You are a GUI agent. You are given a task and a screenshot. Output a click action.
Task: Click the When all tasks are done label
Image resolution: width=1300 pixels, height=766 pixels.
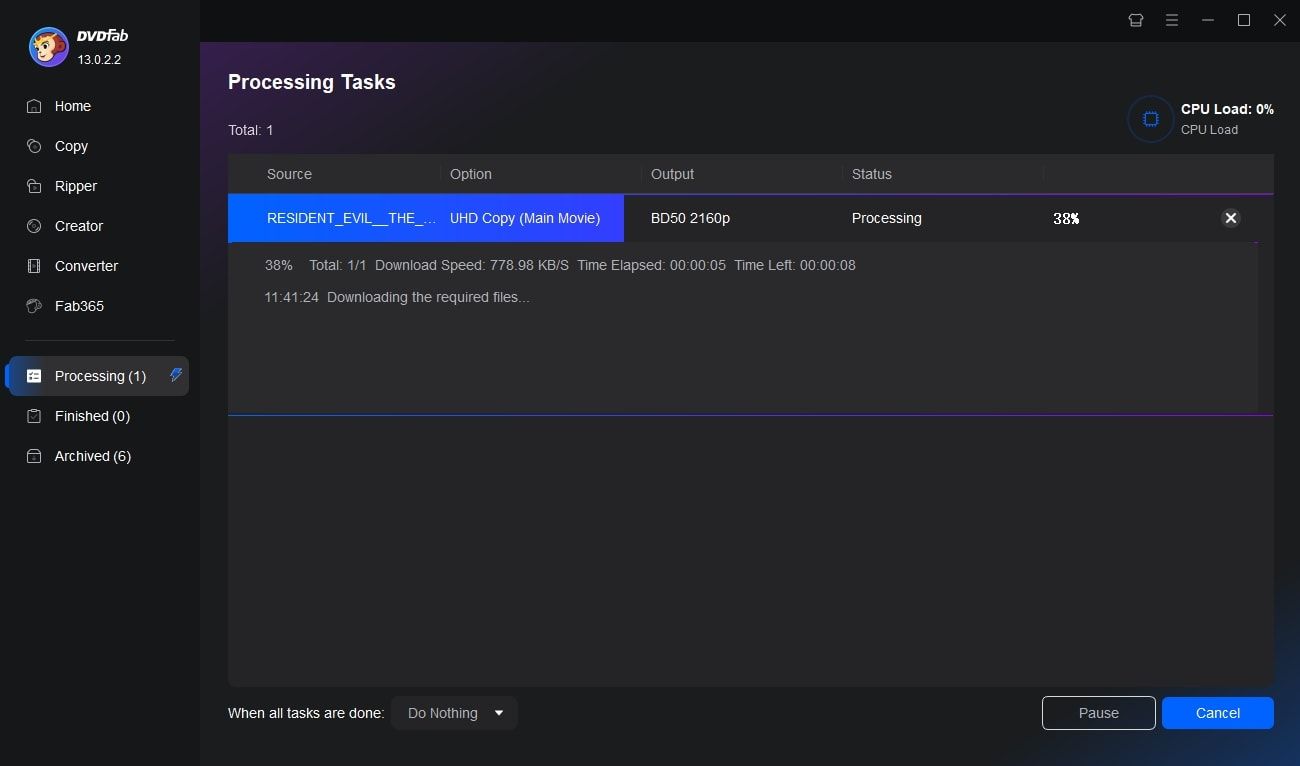[x=306, y=713]
